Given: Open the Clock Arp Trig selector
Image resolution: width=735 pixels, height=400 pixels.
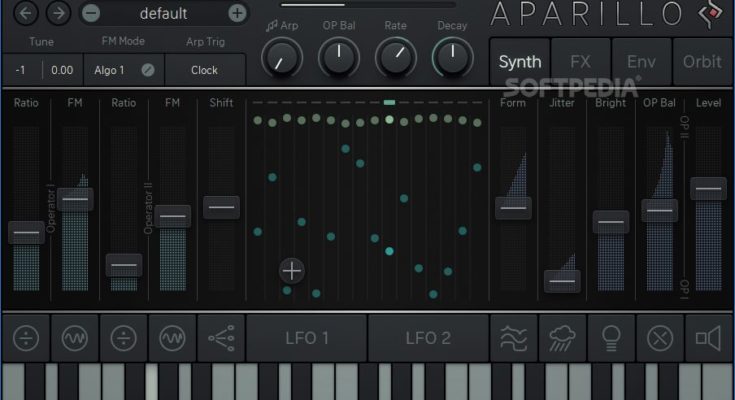Looking at the screenshot, I should [204, 70].
